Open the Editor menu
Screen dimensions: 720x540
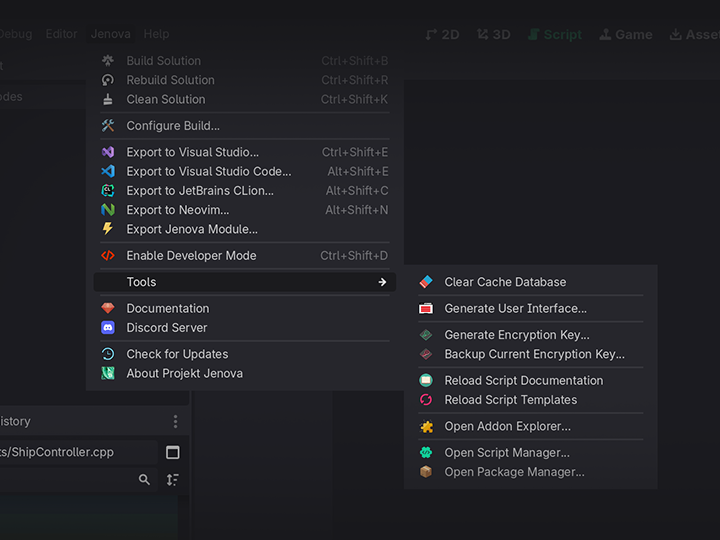(62, 34)
